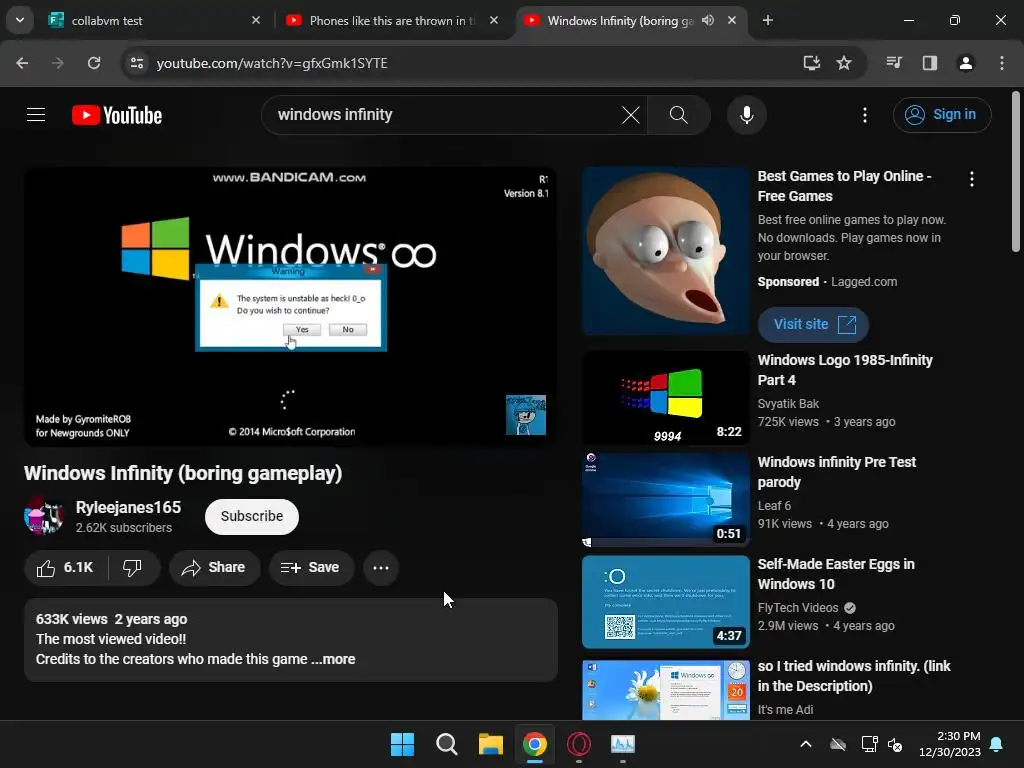Go to the YouTube home logo
Image resolution: width=1024 pixels, height=768 pixels.
click(117, 116)
